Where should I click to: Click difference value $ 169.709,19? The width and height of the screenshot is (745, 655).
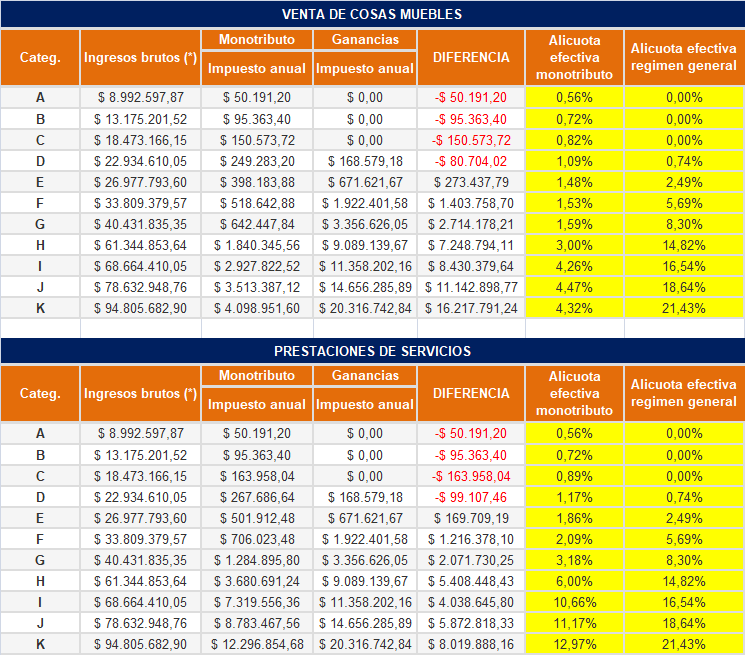click(x=471, y=518)
